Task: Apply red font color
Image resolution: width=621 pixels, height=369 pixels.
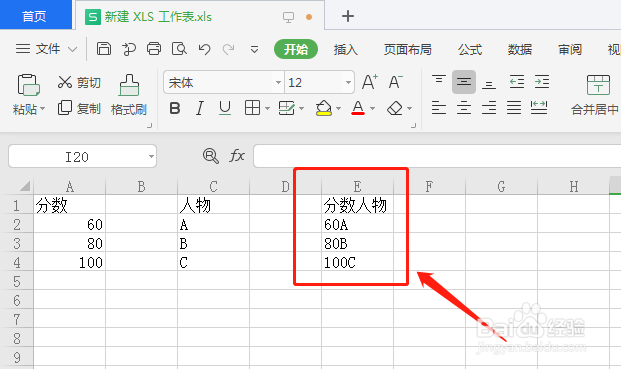Action: tap(358, 108)
